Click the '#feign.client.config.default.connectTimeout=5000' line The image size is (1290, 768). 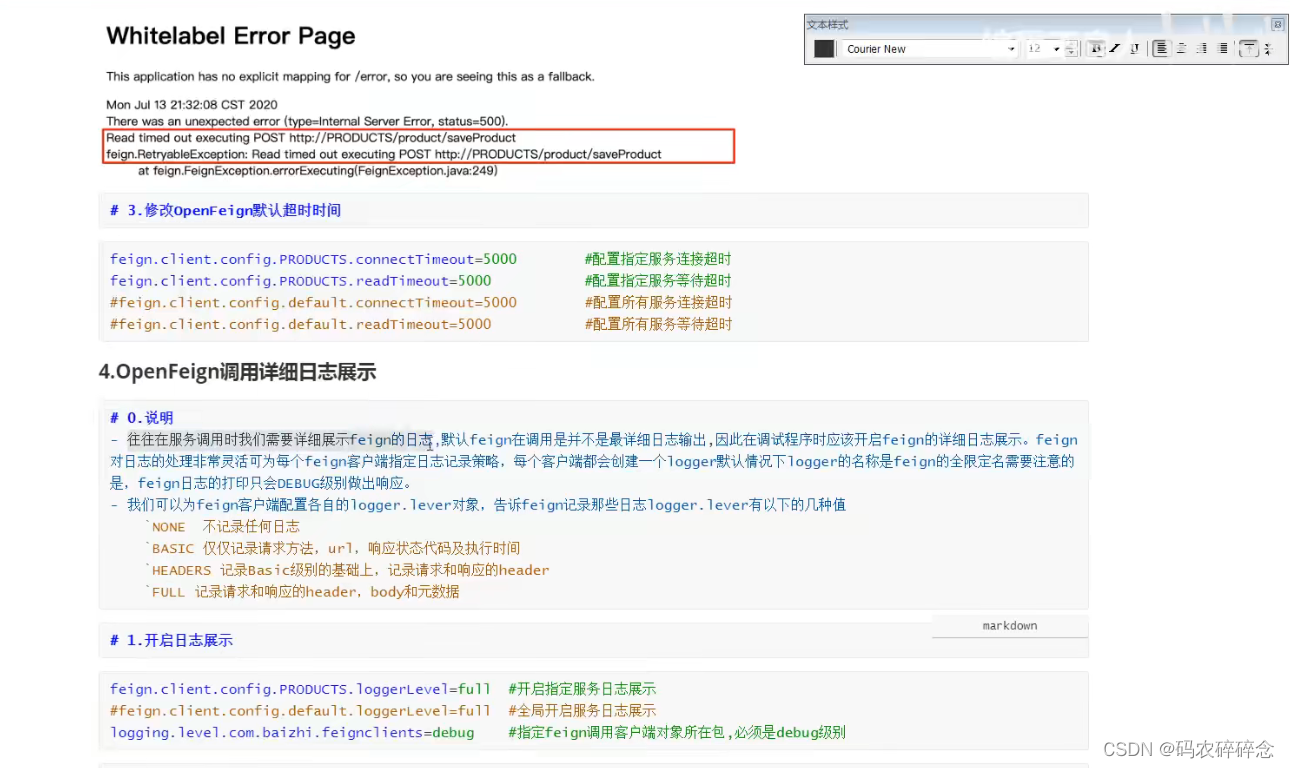pos(313,302)
